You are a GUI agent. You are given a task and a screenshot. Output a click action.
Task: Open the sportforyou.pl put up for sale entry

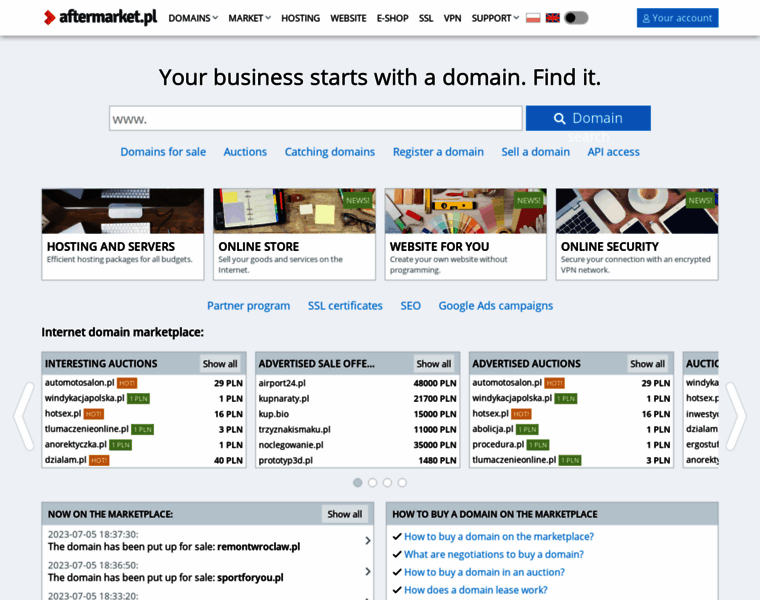pos(208,572)
